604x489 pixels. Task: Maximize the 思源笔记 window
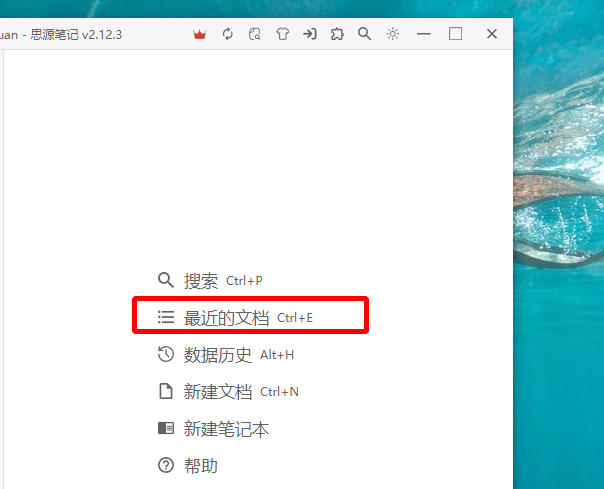[x=455, y=34]
